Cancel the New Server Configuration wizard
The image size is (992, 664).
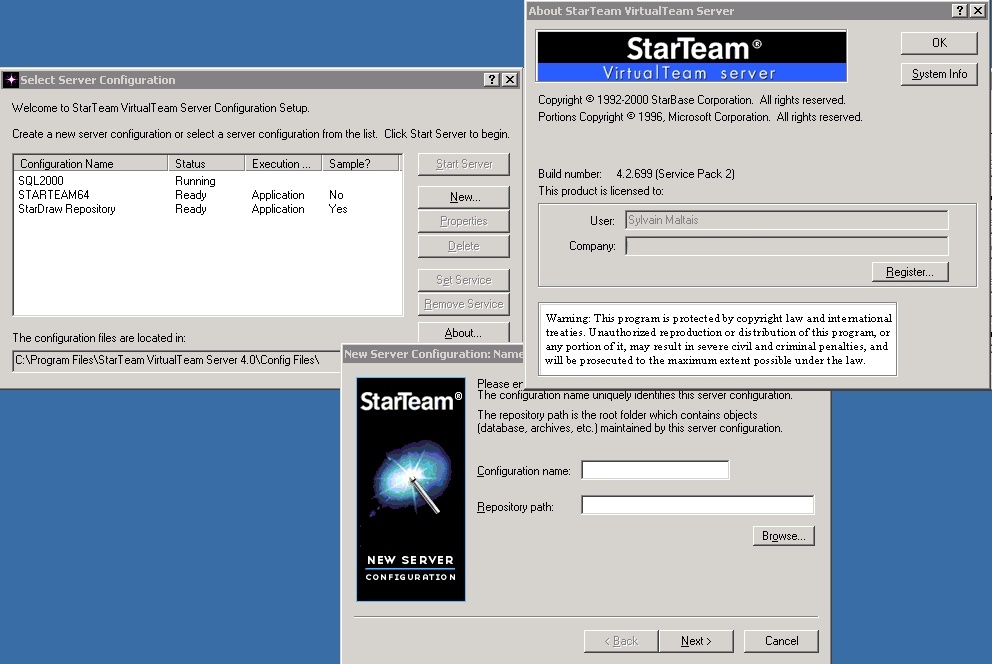click(781, 641)
